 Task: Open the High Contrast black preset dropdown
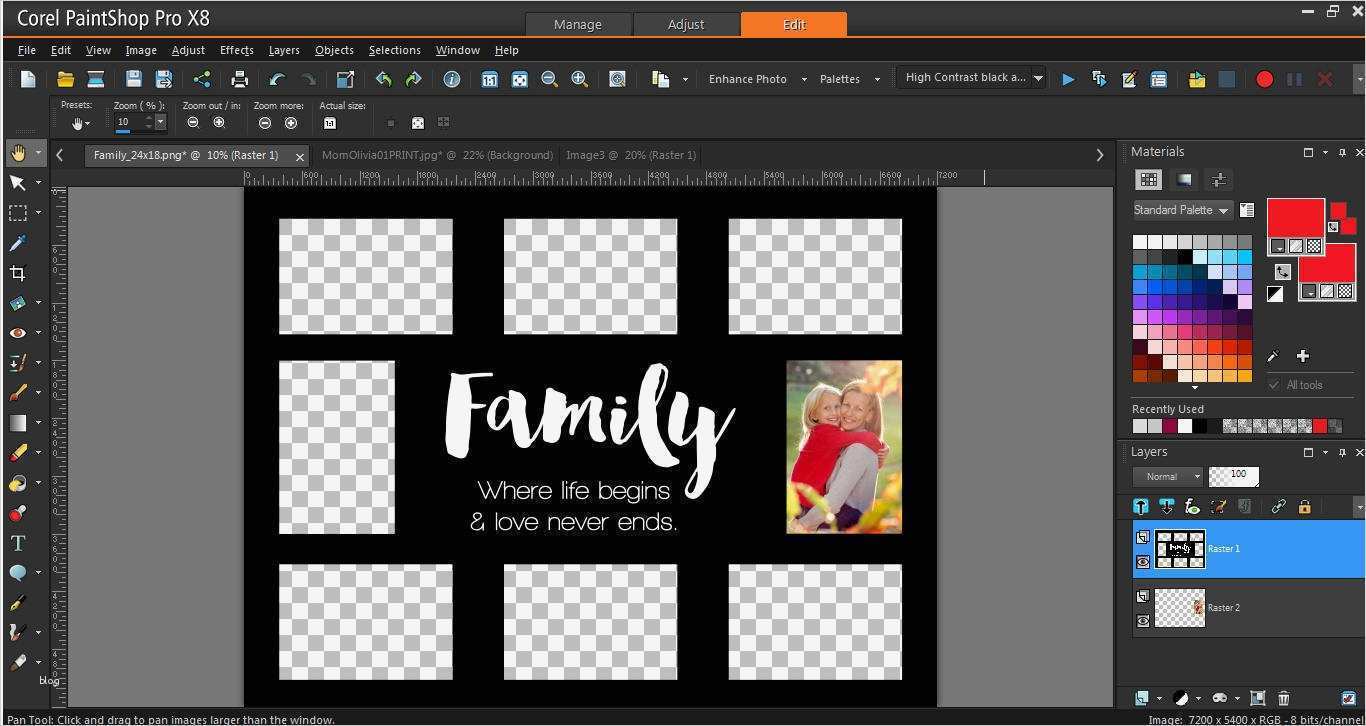click(1038, 77)
